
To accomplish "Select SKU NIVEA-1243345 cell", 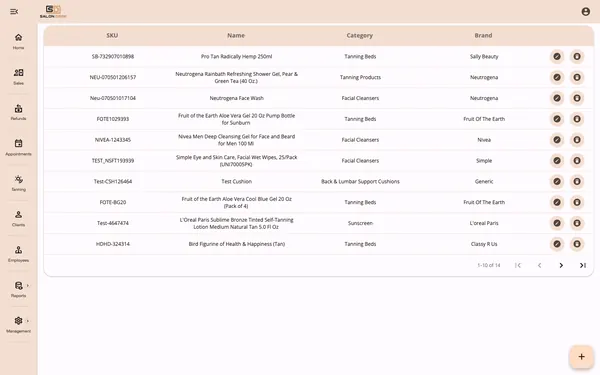I will 113,140.
